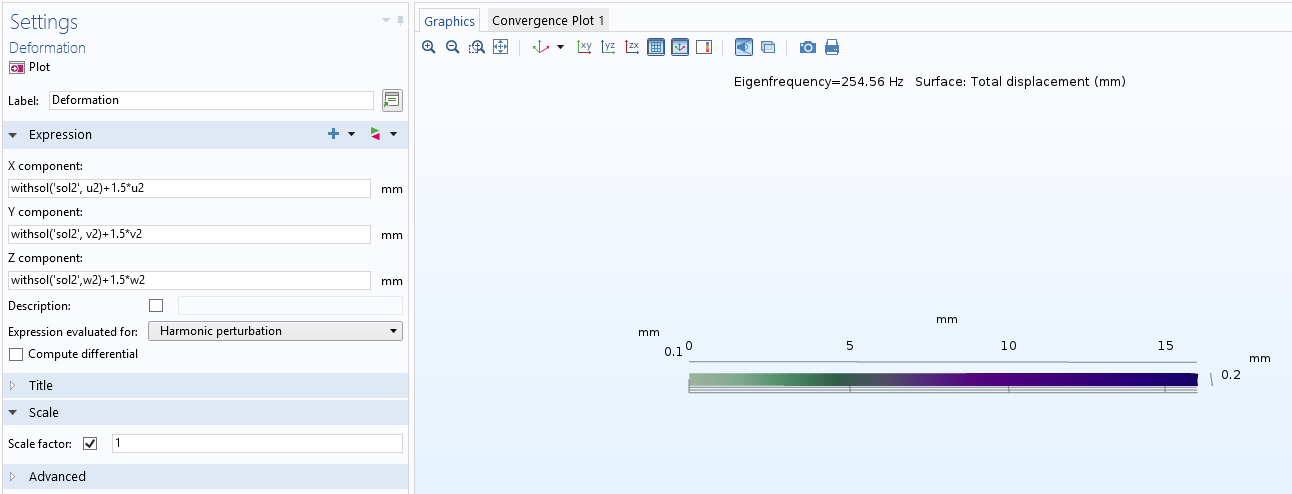
Task: Switch to the ZX plane view
Action: 632,47
